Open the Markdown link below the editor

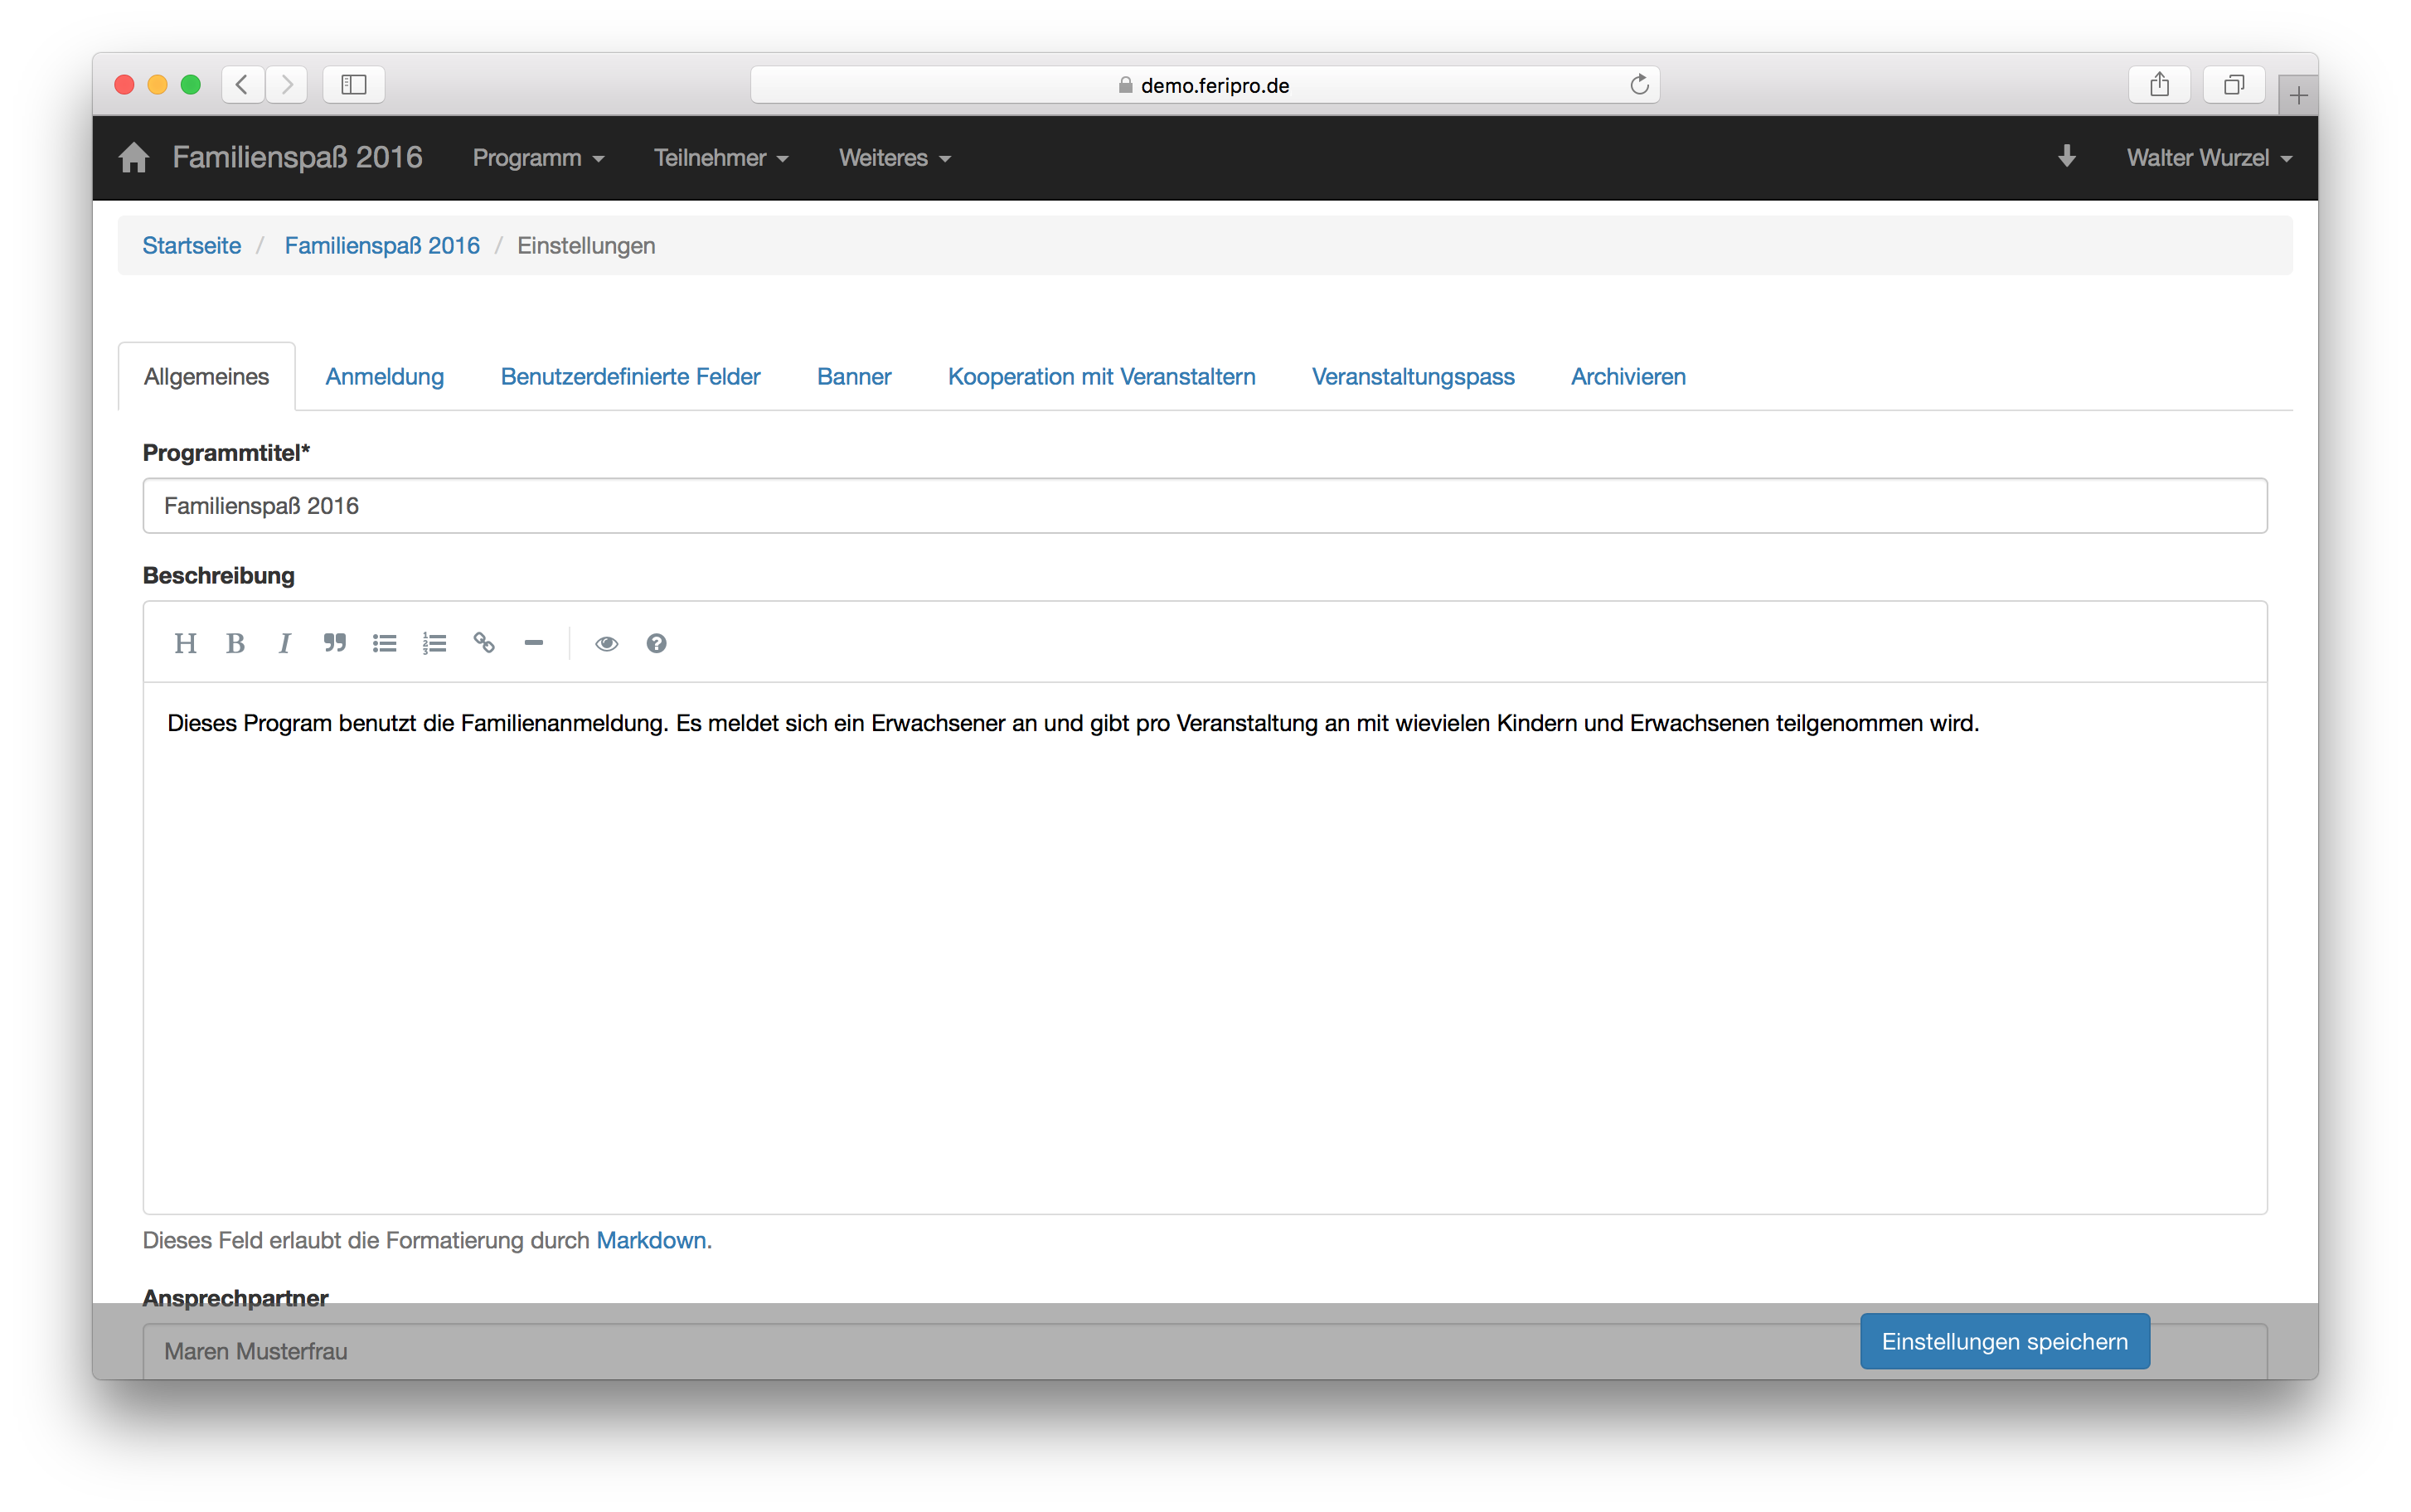coord(651,1240)
